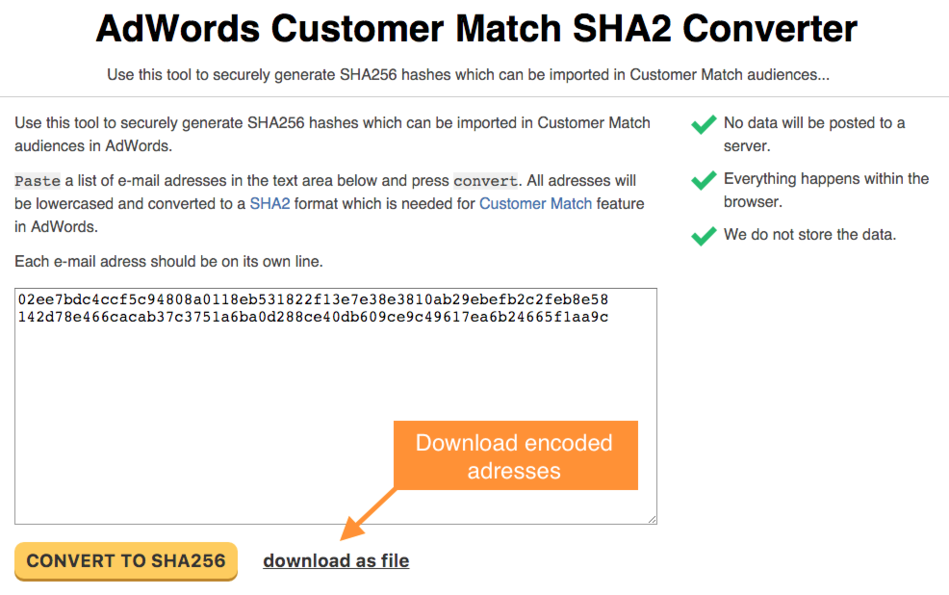This screenshot has height=595, width=949.
Task: Click the first hash line starting with 02ee7bdc
Action: click(x=312, y=300)
